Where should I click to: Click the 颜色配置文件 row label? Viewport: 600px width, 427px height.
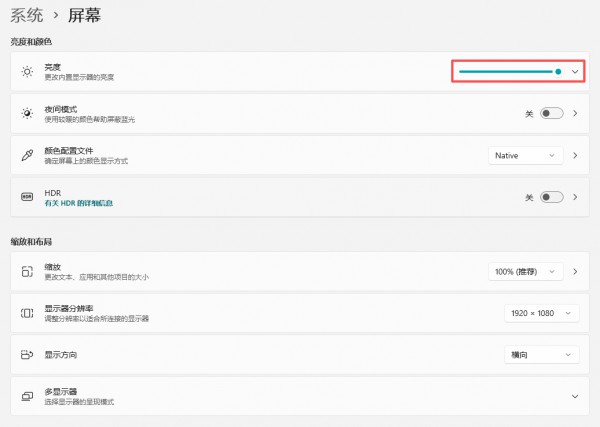pyautogui.click(x=69, y=151)
